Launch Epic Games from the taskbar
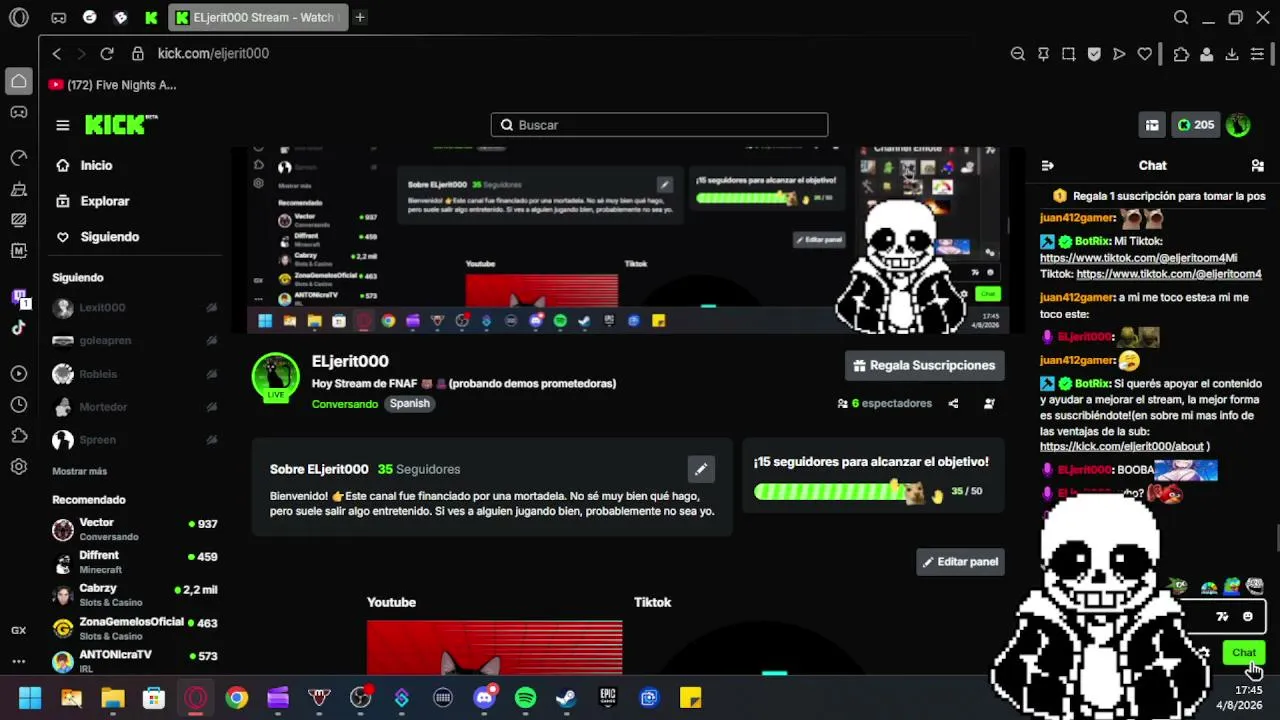1280x720 pixels. pyautogui.click(x=607, y=698)
